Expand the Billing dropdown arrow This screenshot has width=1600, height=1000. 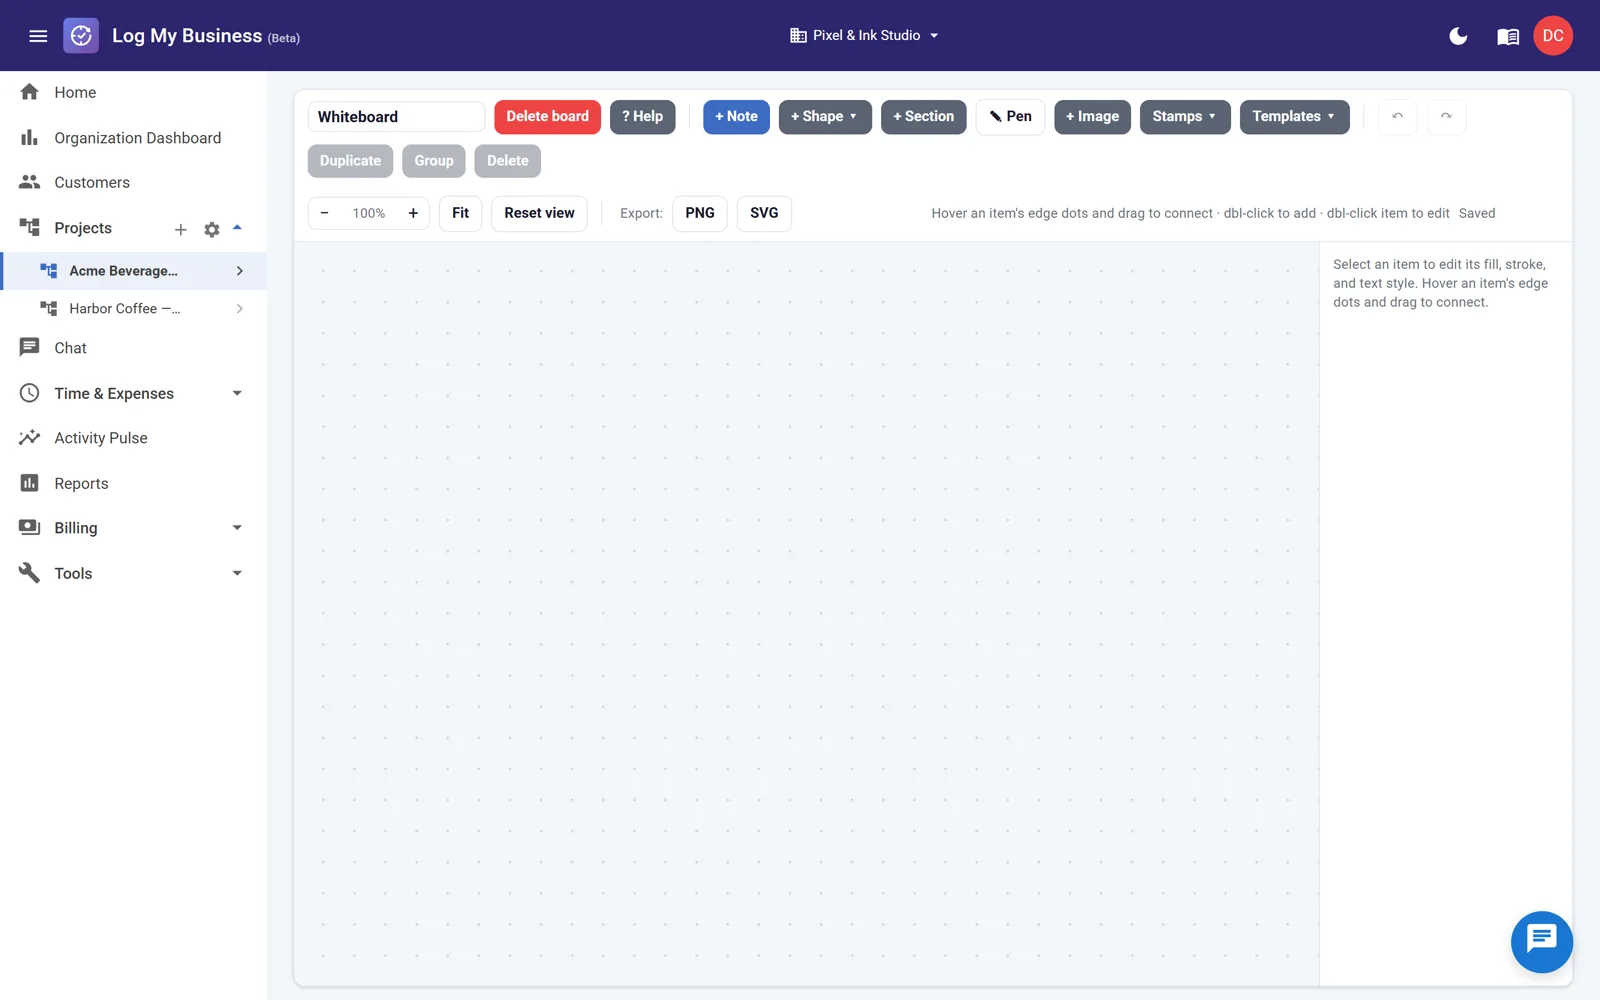237,528
